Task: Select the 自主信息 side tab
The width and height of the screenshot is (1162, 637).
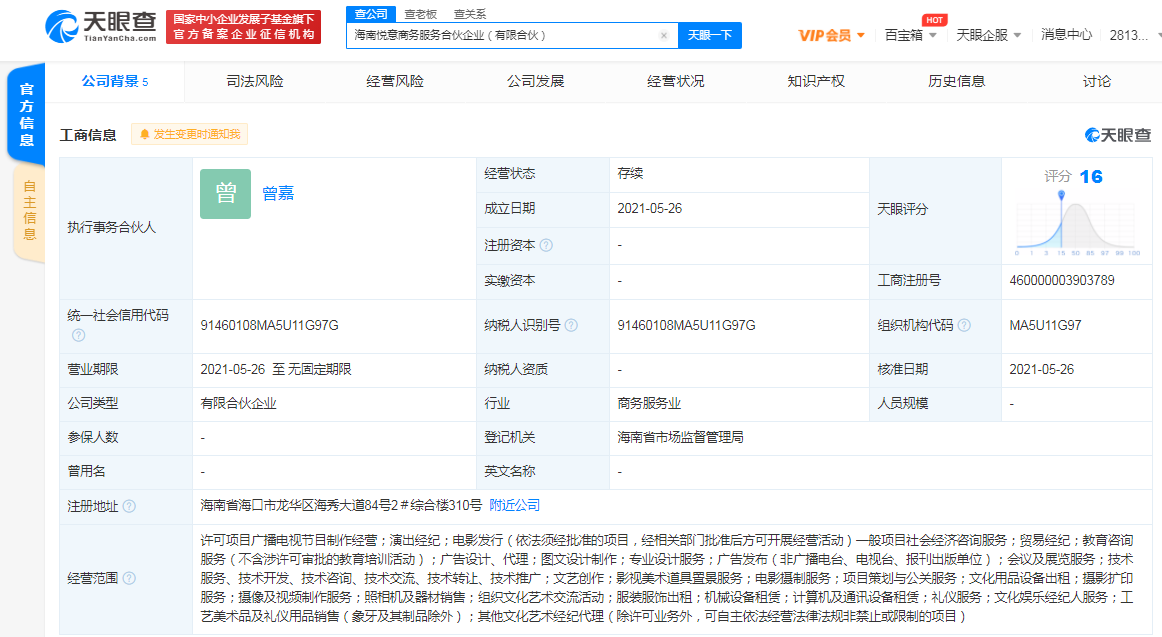Action: [29, 210]
